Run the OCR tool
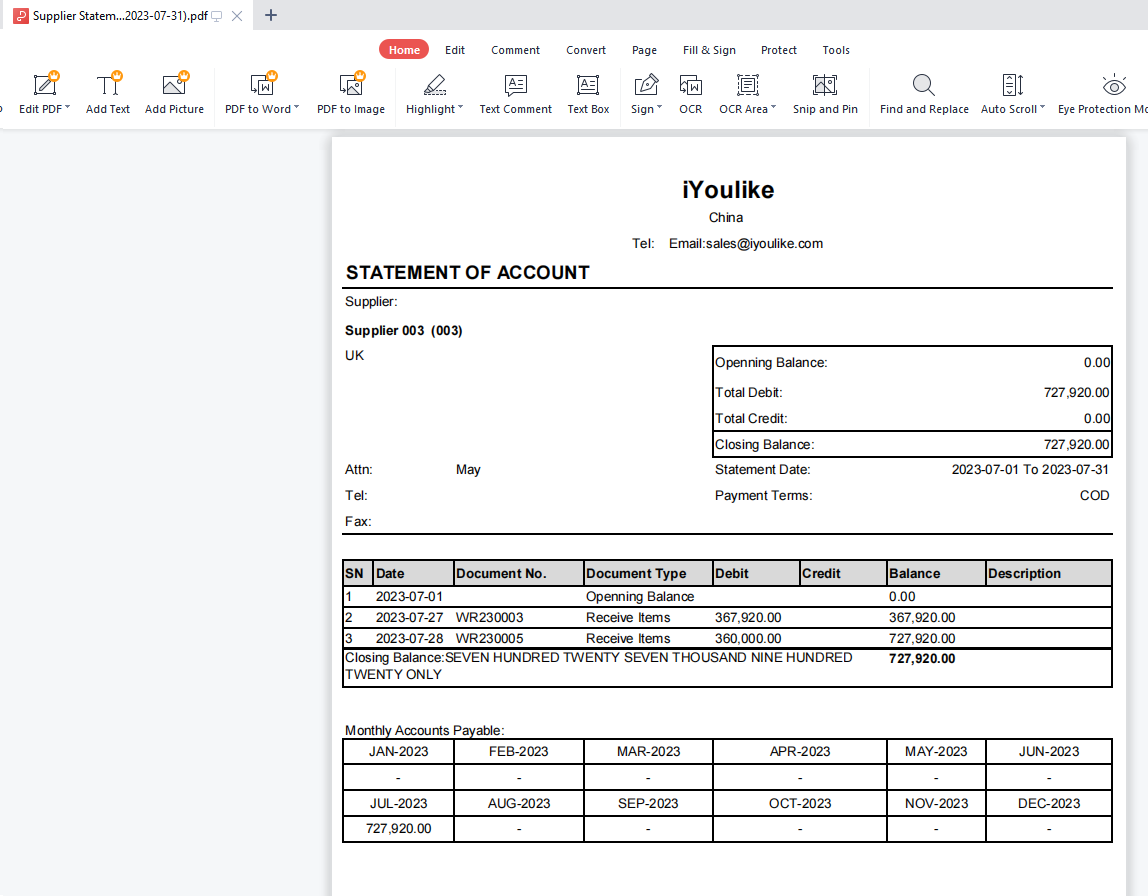The height and width of the screenshot is (896, 1148). [690, 86]
